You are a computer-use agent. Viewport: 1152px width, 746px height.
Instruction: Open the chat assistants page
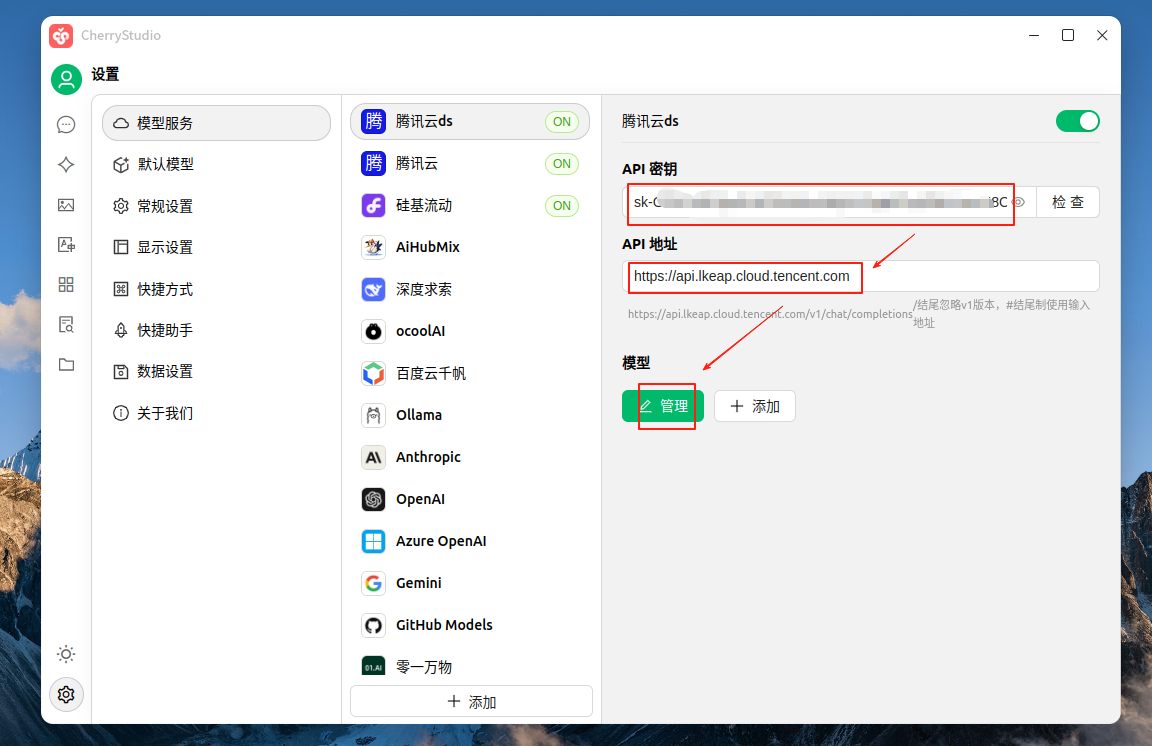coord(66,125)
